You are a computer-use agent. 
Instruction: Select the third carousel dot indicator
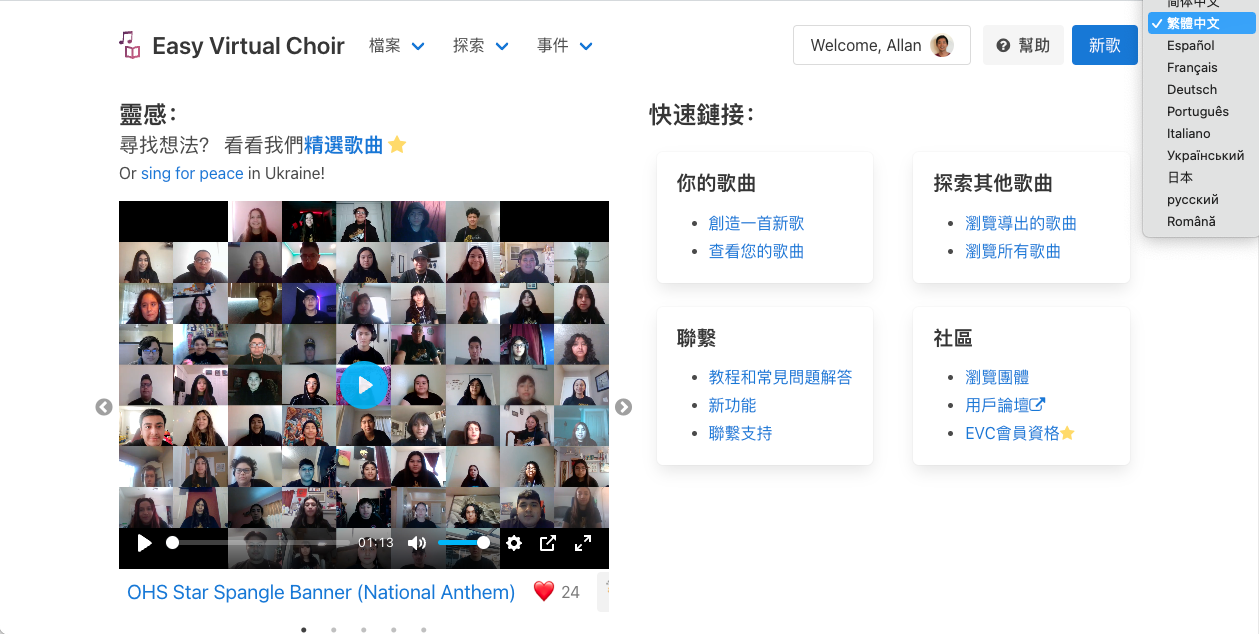coord(364,630)
